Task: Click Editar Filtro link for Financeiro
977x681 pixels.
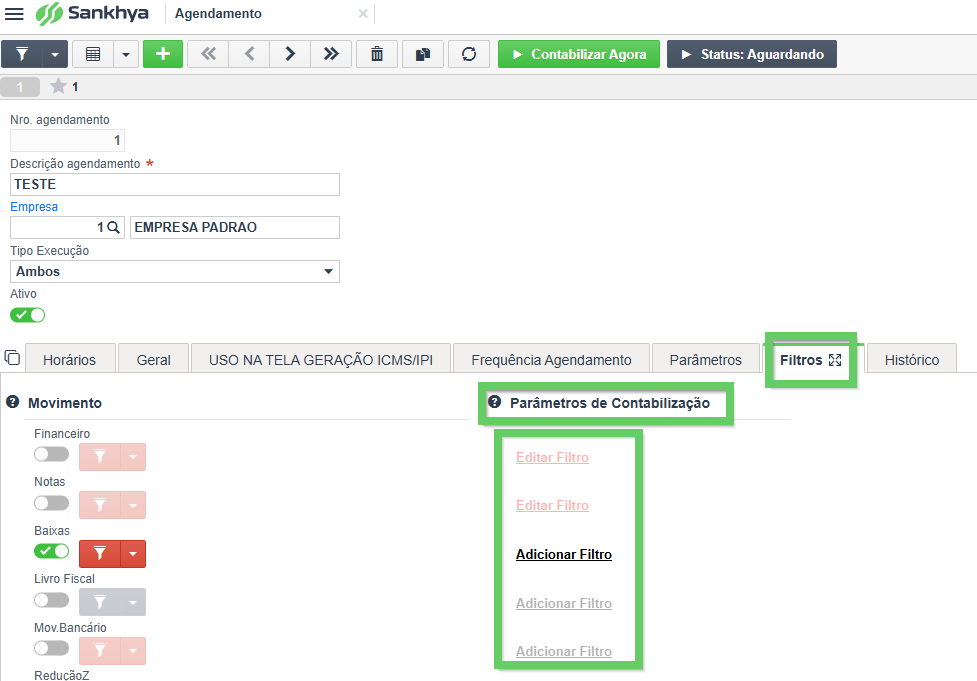Action: (x=552, y=457)
